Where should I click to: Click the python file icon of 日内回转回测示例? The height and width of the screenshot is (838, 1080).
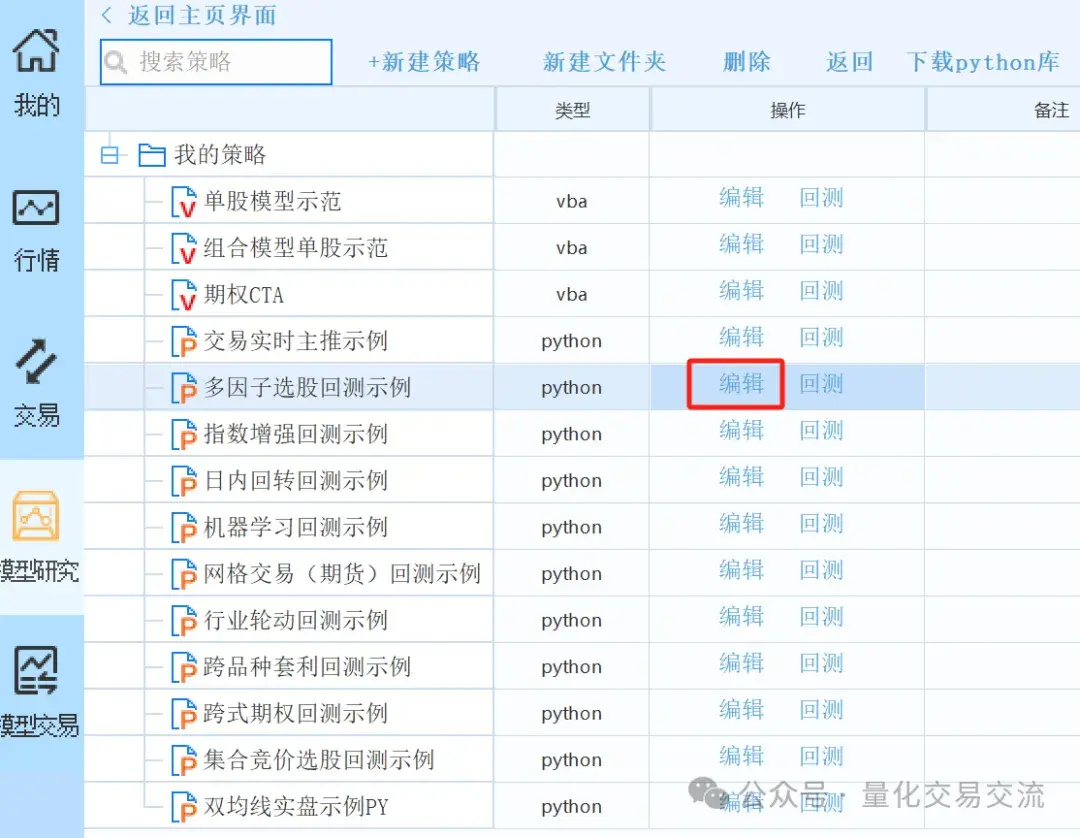[184, 481]
